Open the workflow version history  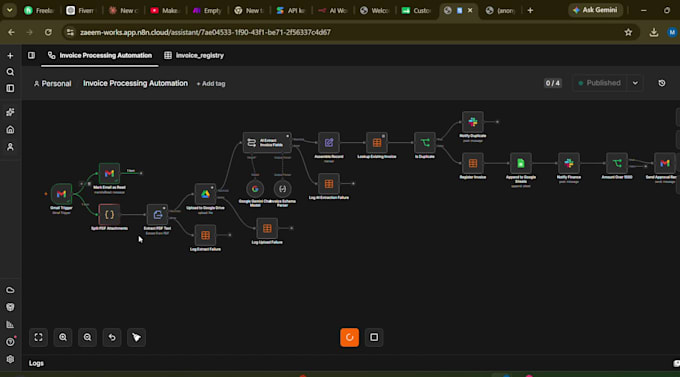[662, 83]
